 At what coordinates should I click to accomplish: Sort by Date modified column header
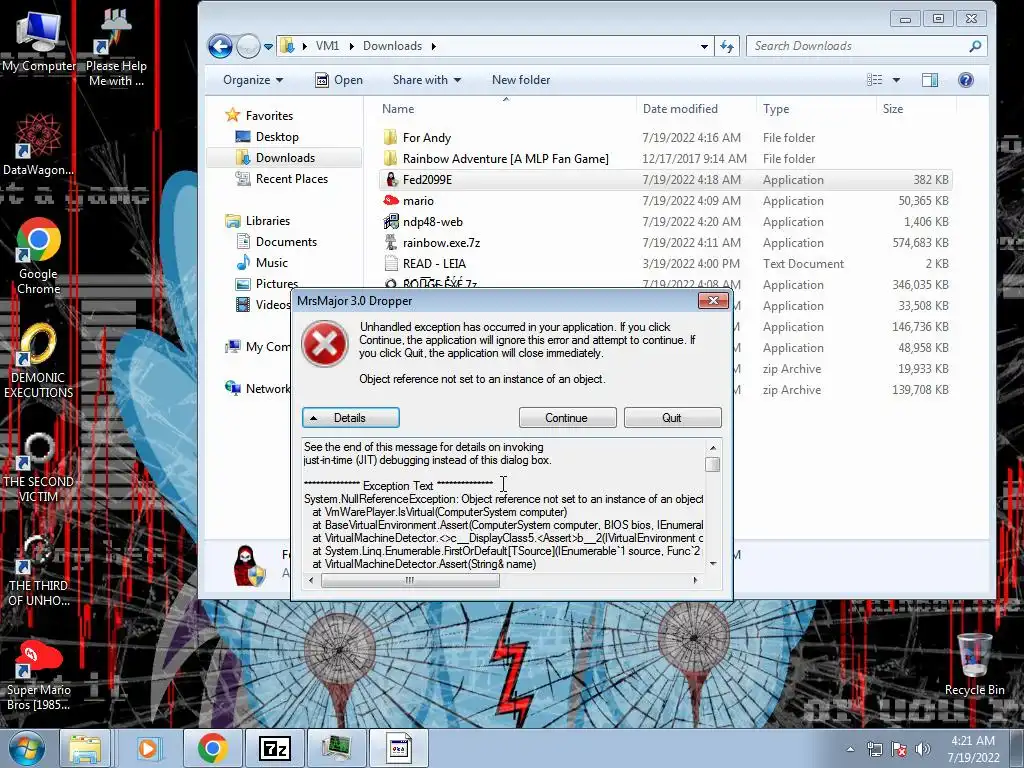click(680, 109)
